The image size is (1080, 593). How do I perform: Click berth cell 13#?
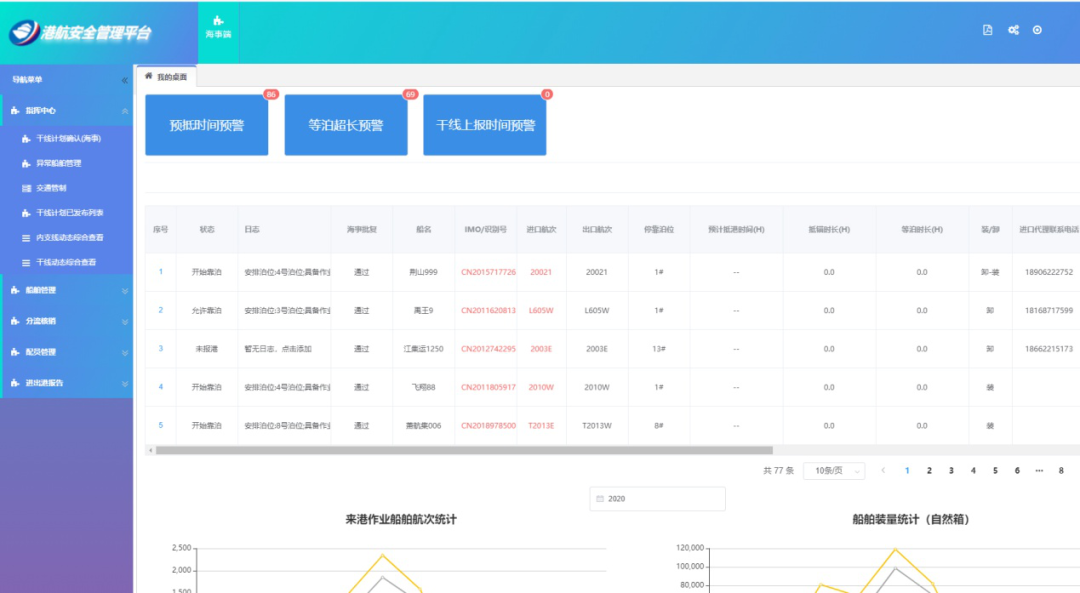pyautogui.click(x=658, y=349)
